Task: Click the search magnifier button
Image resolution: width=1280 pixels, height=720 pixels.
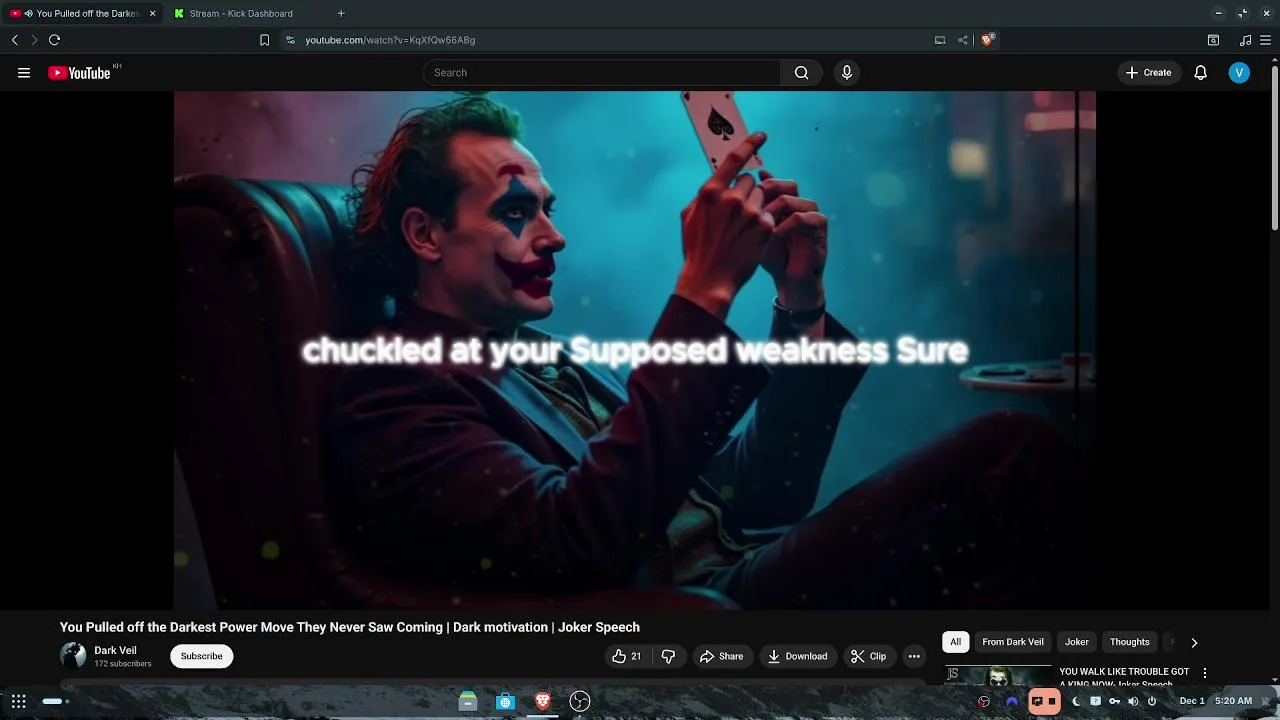Action: pos(801,73)
